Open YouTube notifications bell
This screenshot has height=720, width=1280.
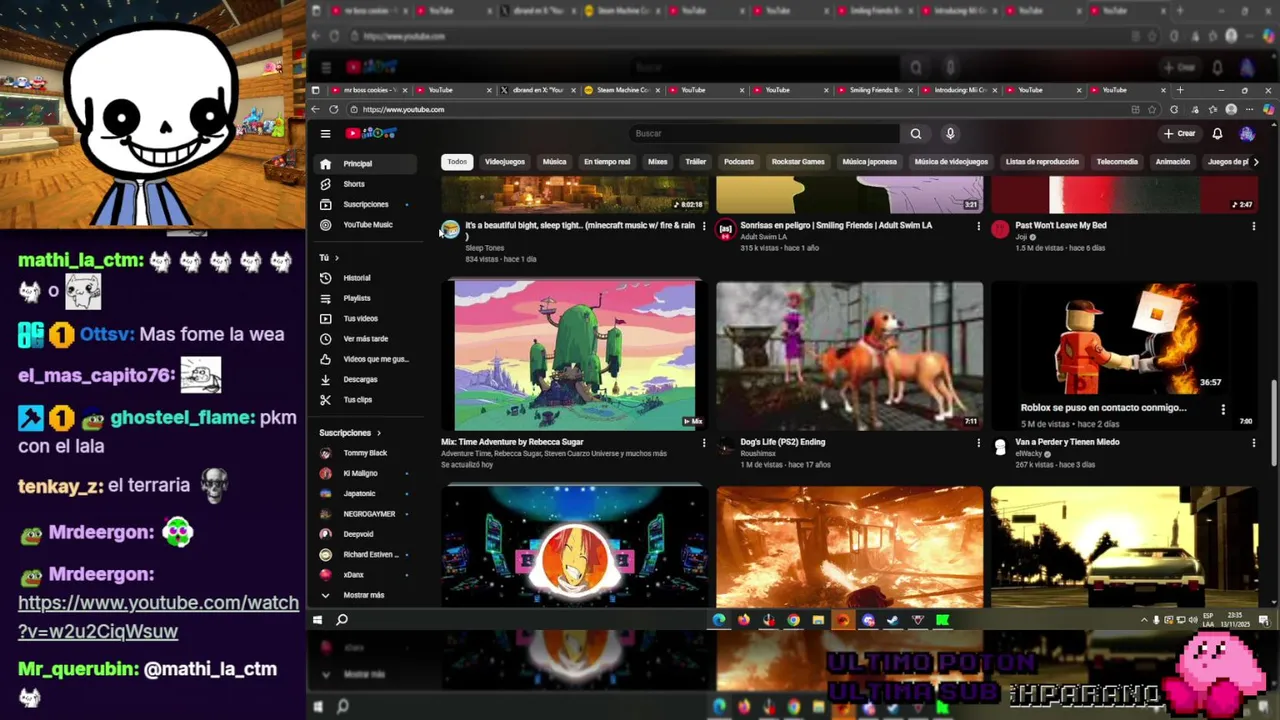coord(1217,134)
